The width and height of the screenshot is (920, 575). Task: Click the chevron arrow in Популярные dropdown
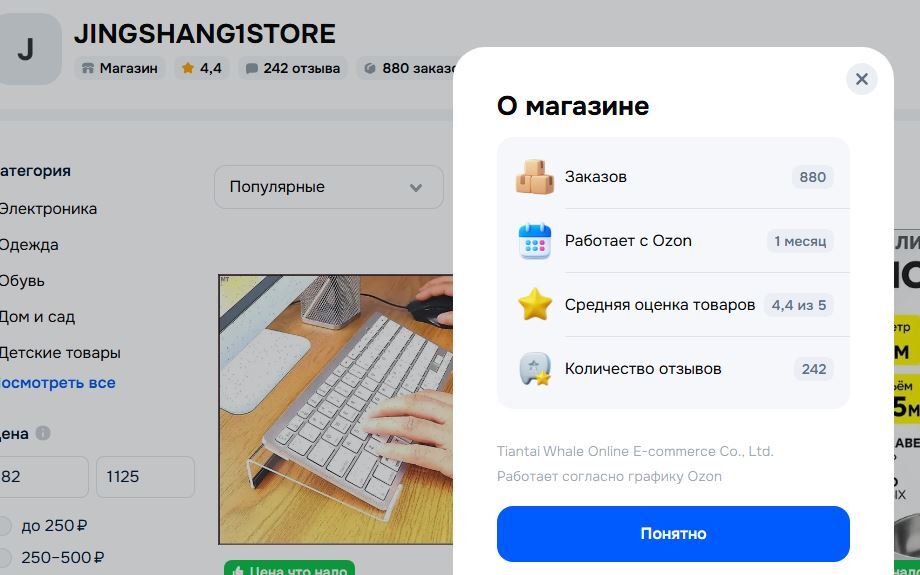[416, 188]
